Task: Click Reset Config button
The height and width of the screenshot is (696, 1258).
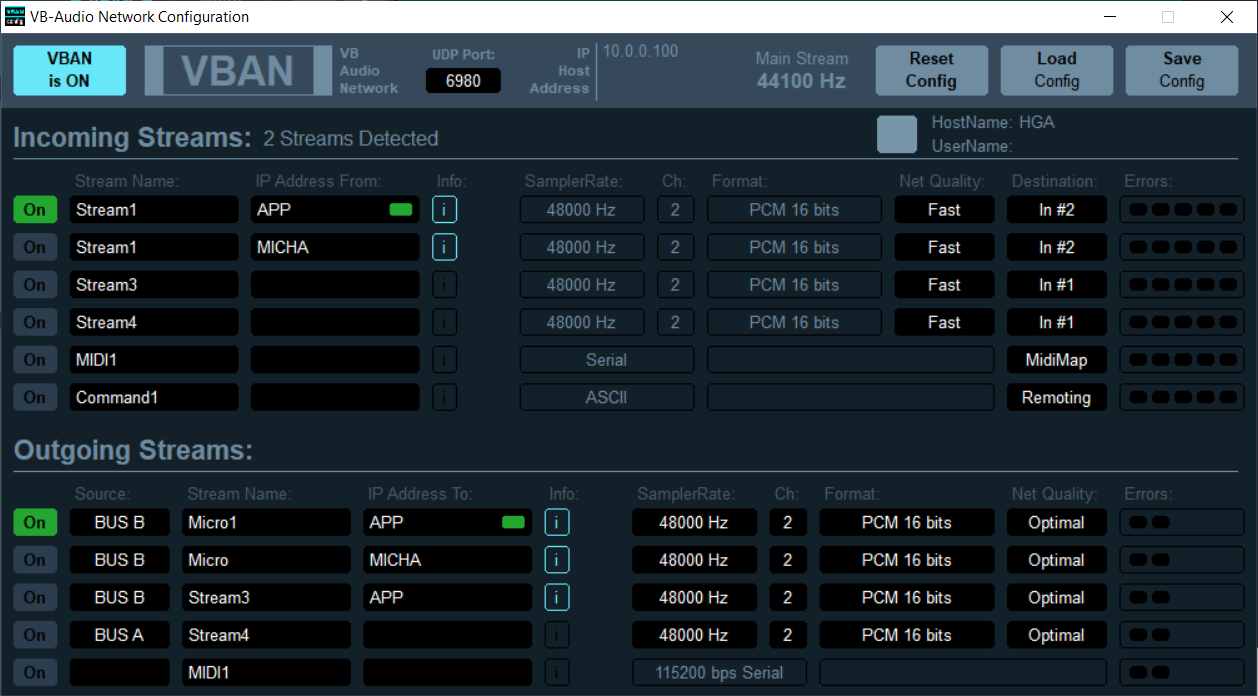Action: click(932, 70)
